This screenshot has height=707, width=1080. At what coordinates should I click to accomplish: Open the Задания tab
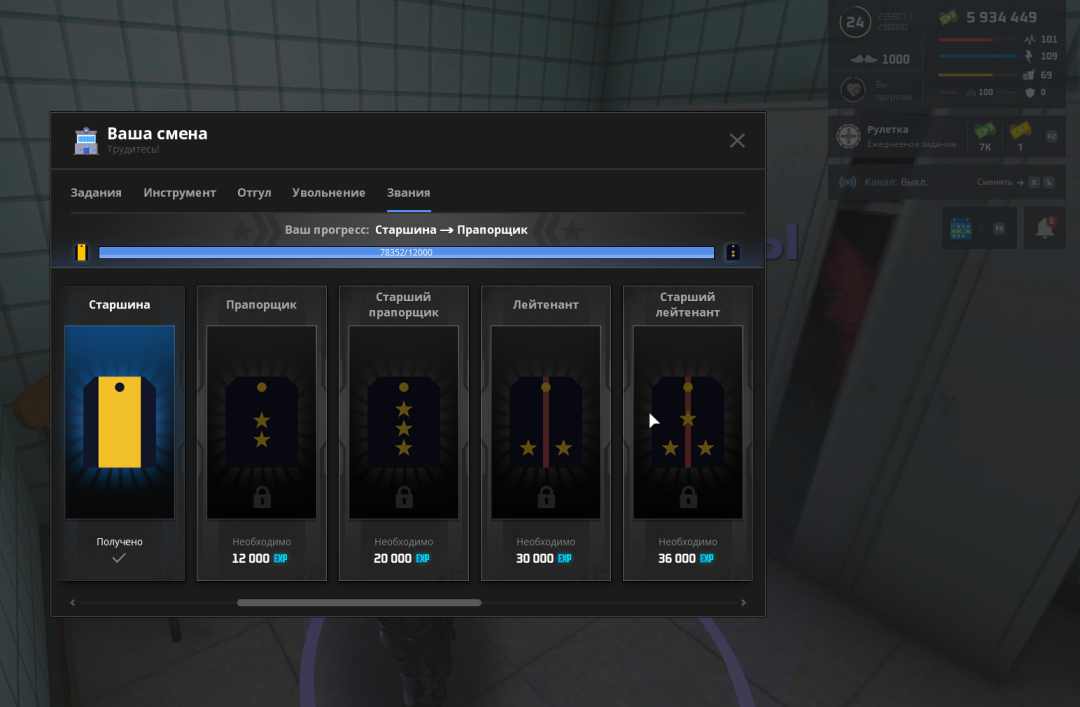tap(96, 193)
